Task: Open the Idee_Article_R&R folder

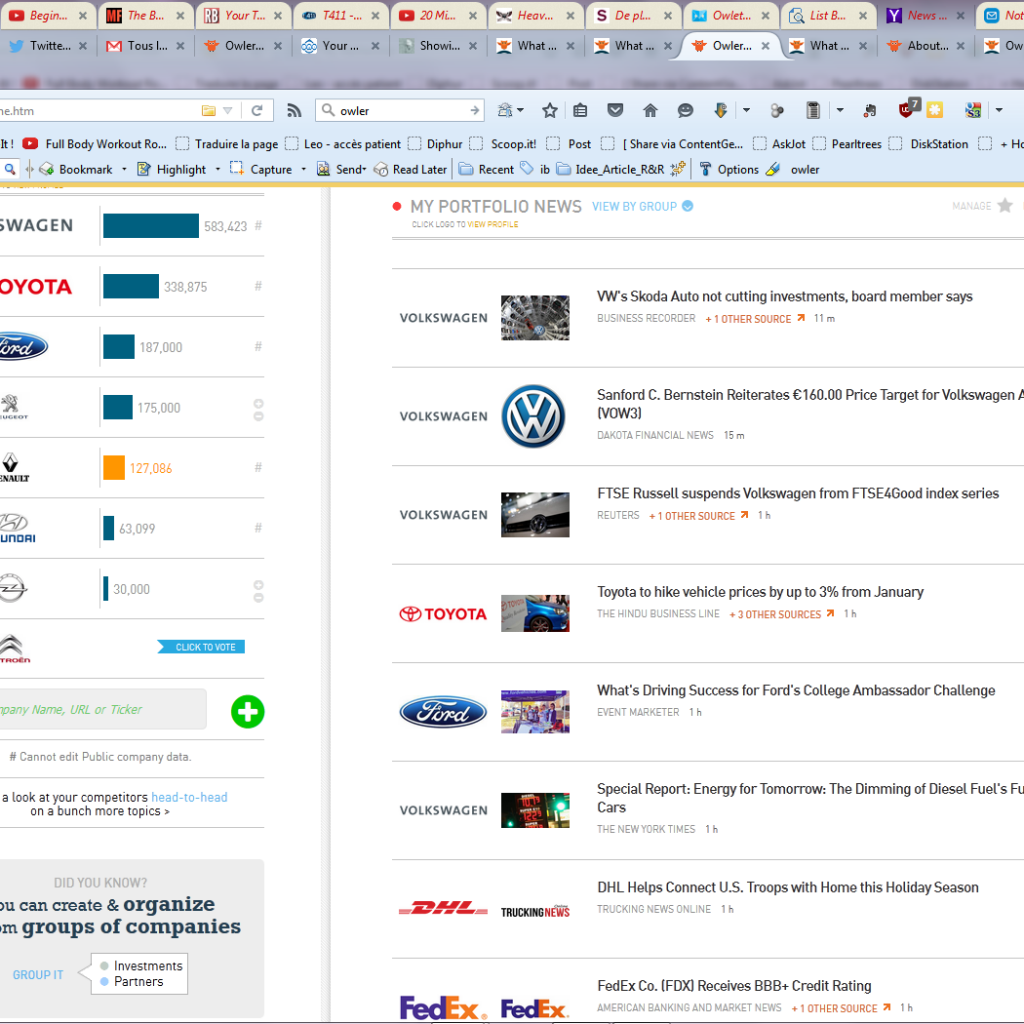Action: click(x=611, y=169)
